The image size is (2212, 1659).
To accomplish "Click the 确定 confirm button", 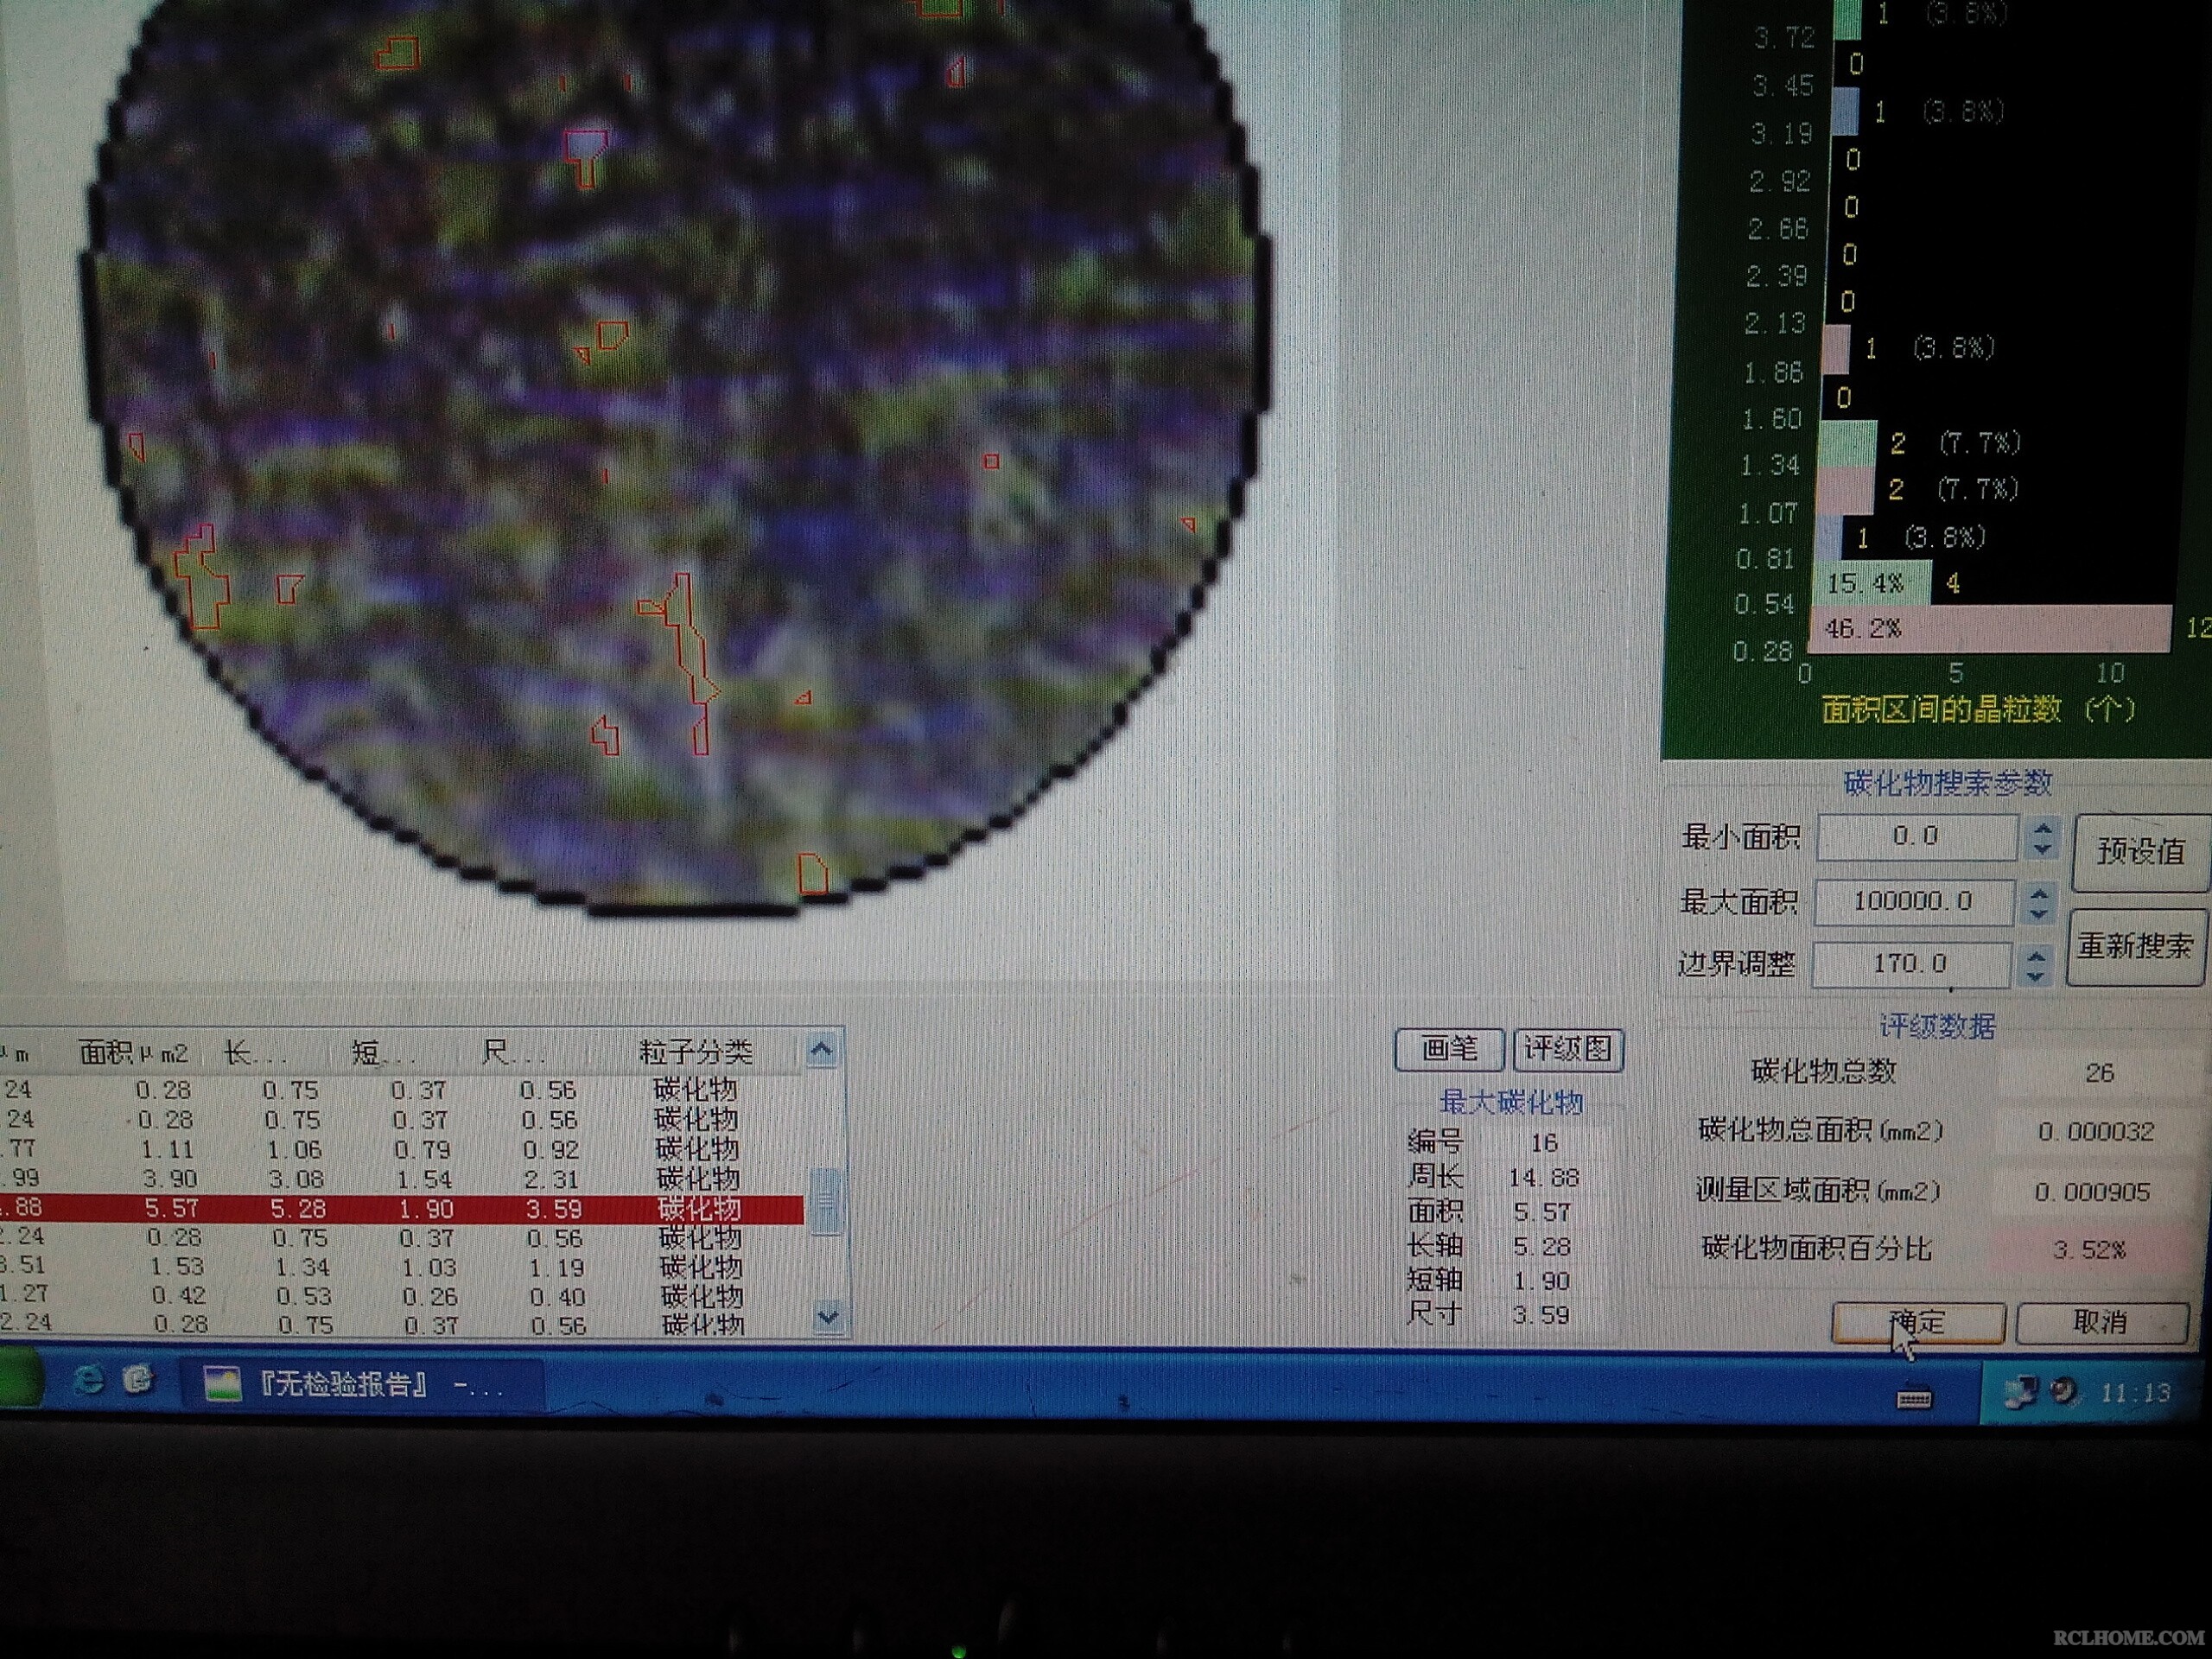I will (x=1918, y=1323).
